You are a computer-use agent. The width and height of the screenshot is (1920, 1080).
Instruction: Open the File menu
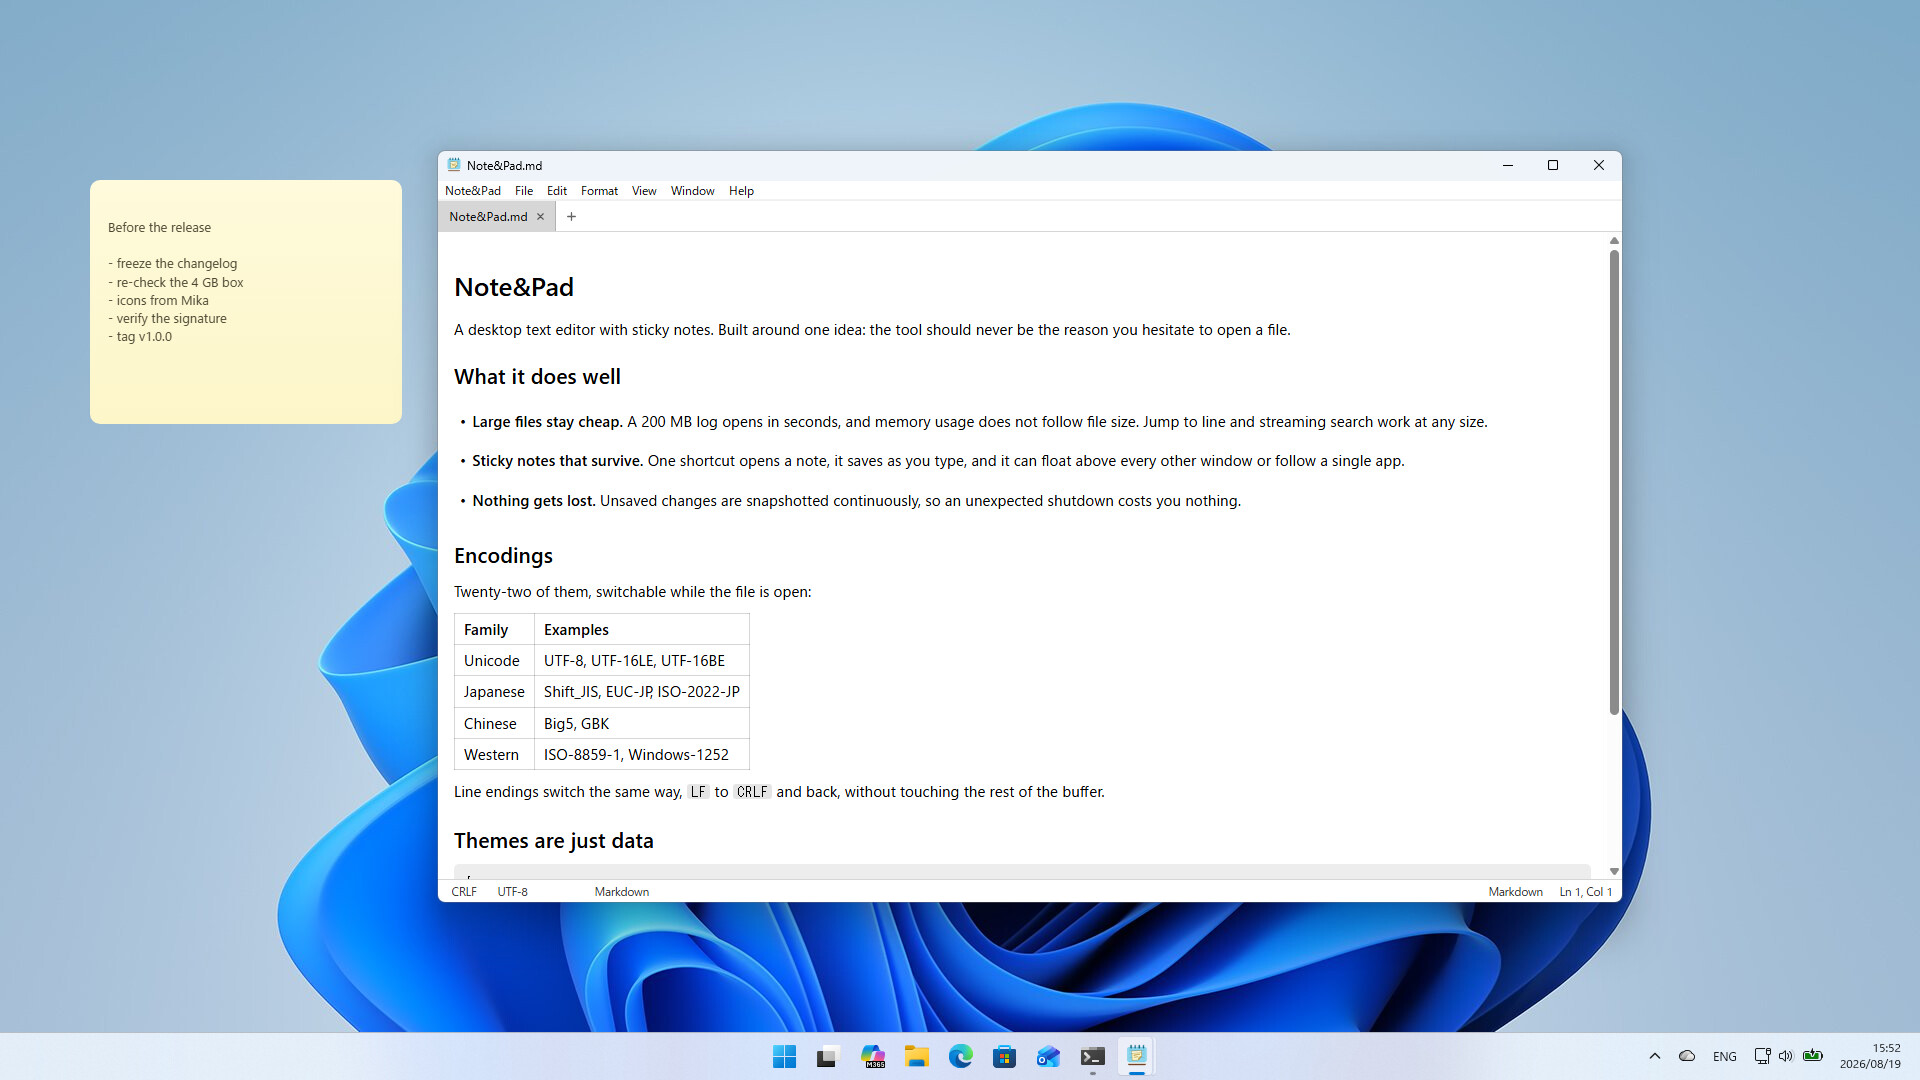(524, 191)
